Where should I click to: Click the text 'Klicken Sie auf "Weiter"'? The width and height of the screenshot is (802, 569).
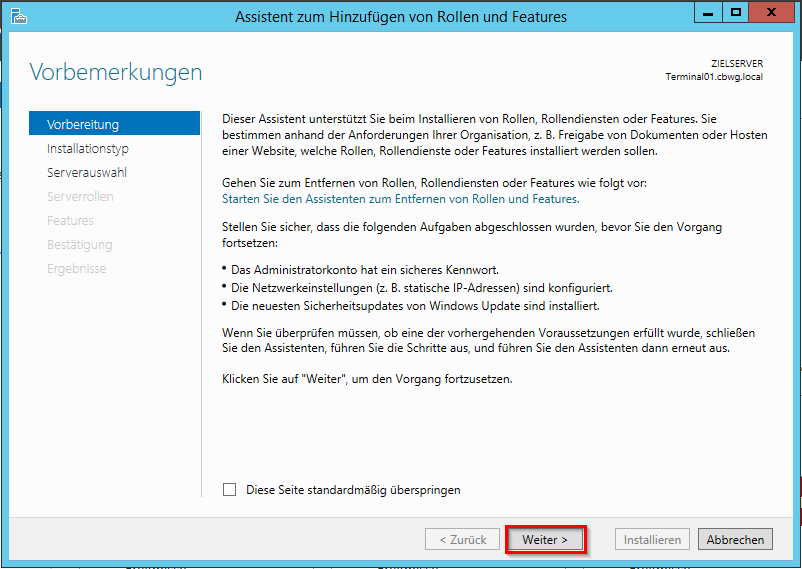pos(286,379)
